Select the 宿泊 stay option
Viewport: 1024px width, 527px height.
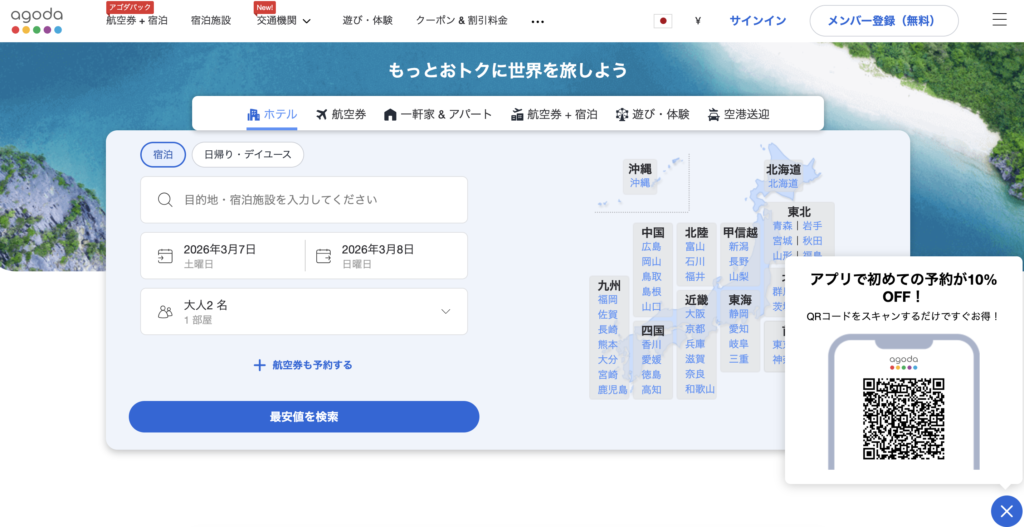(x=163, y=155)
